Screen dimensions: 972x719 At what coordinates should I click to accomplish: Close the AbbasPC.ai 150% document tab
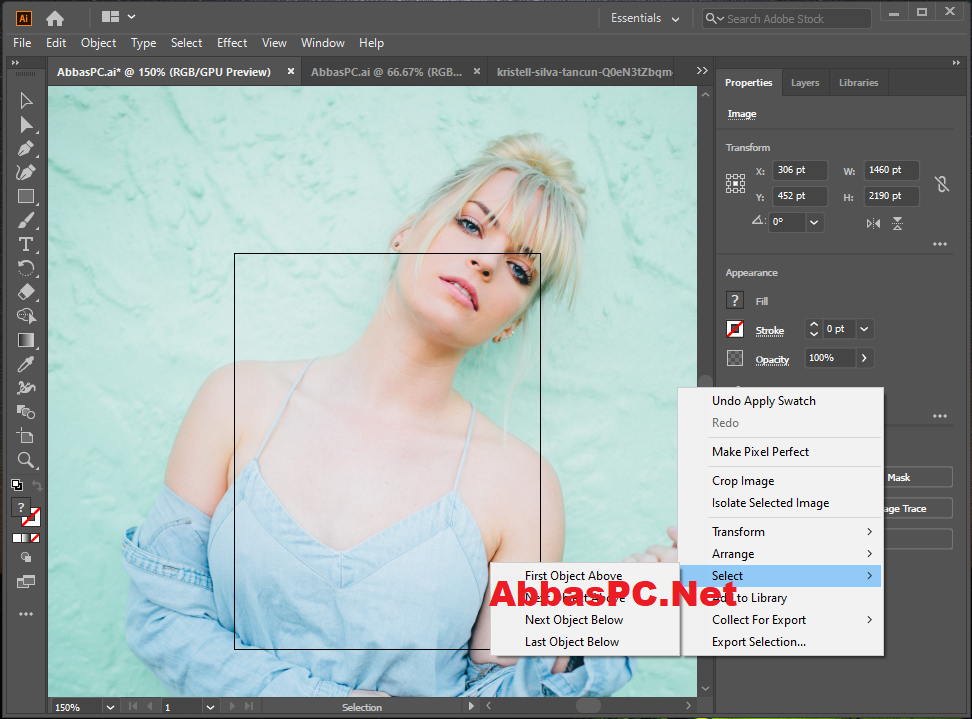click(290, 71)
